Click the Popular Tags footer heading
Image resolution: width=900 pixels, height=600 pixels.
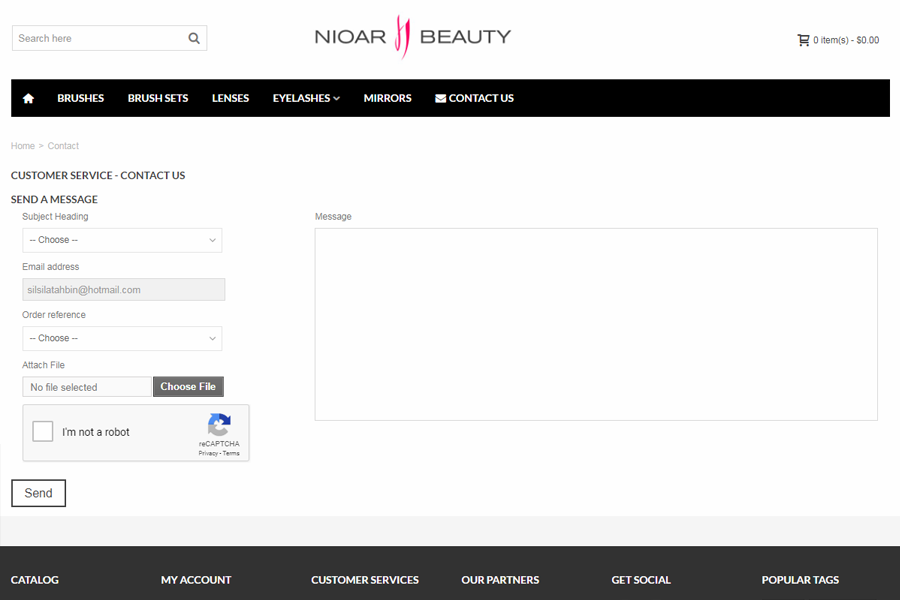tap(800, 580)
